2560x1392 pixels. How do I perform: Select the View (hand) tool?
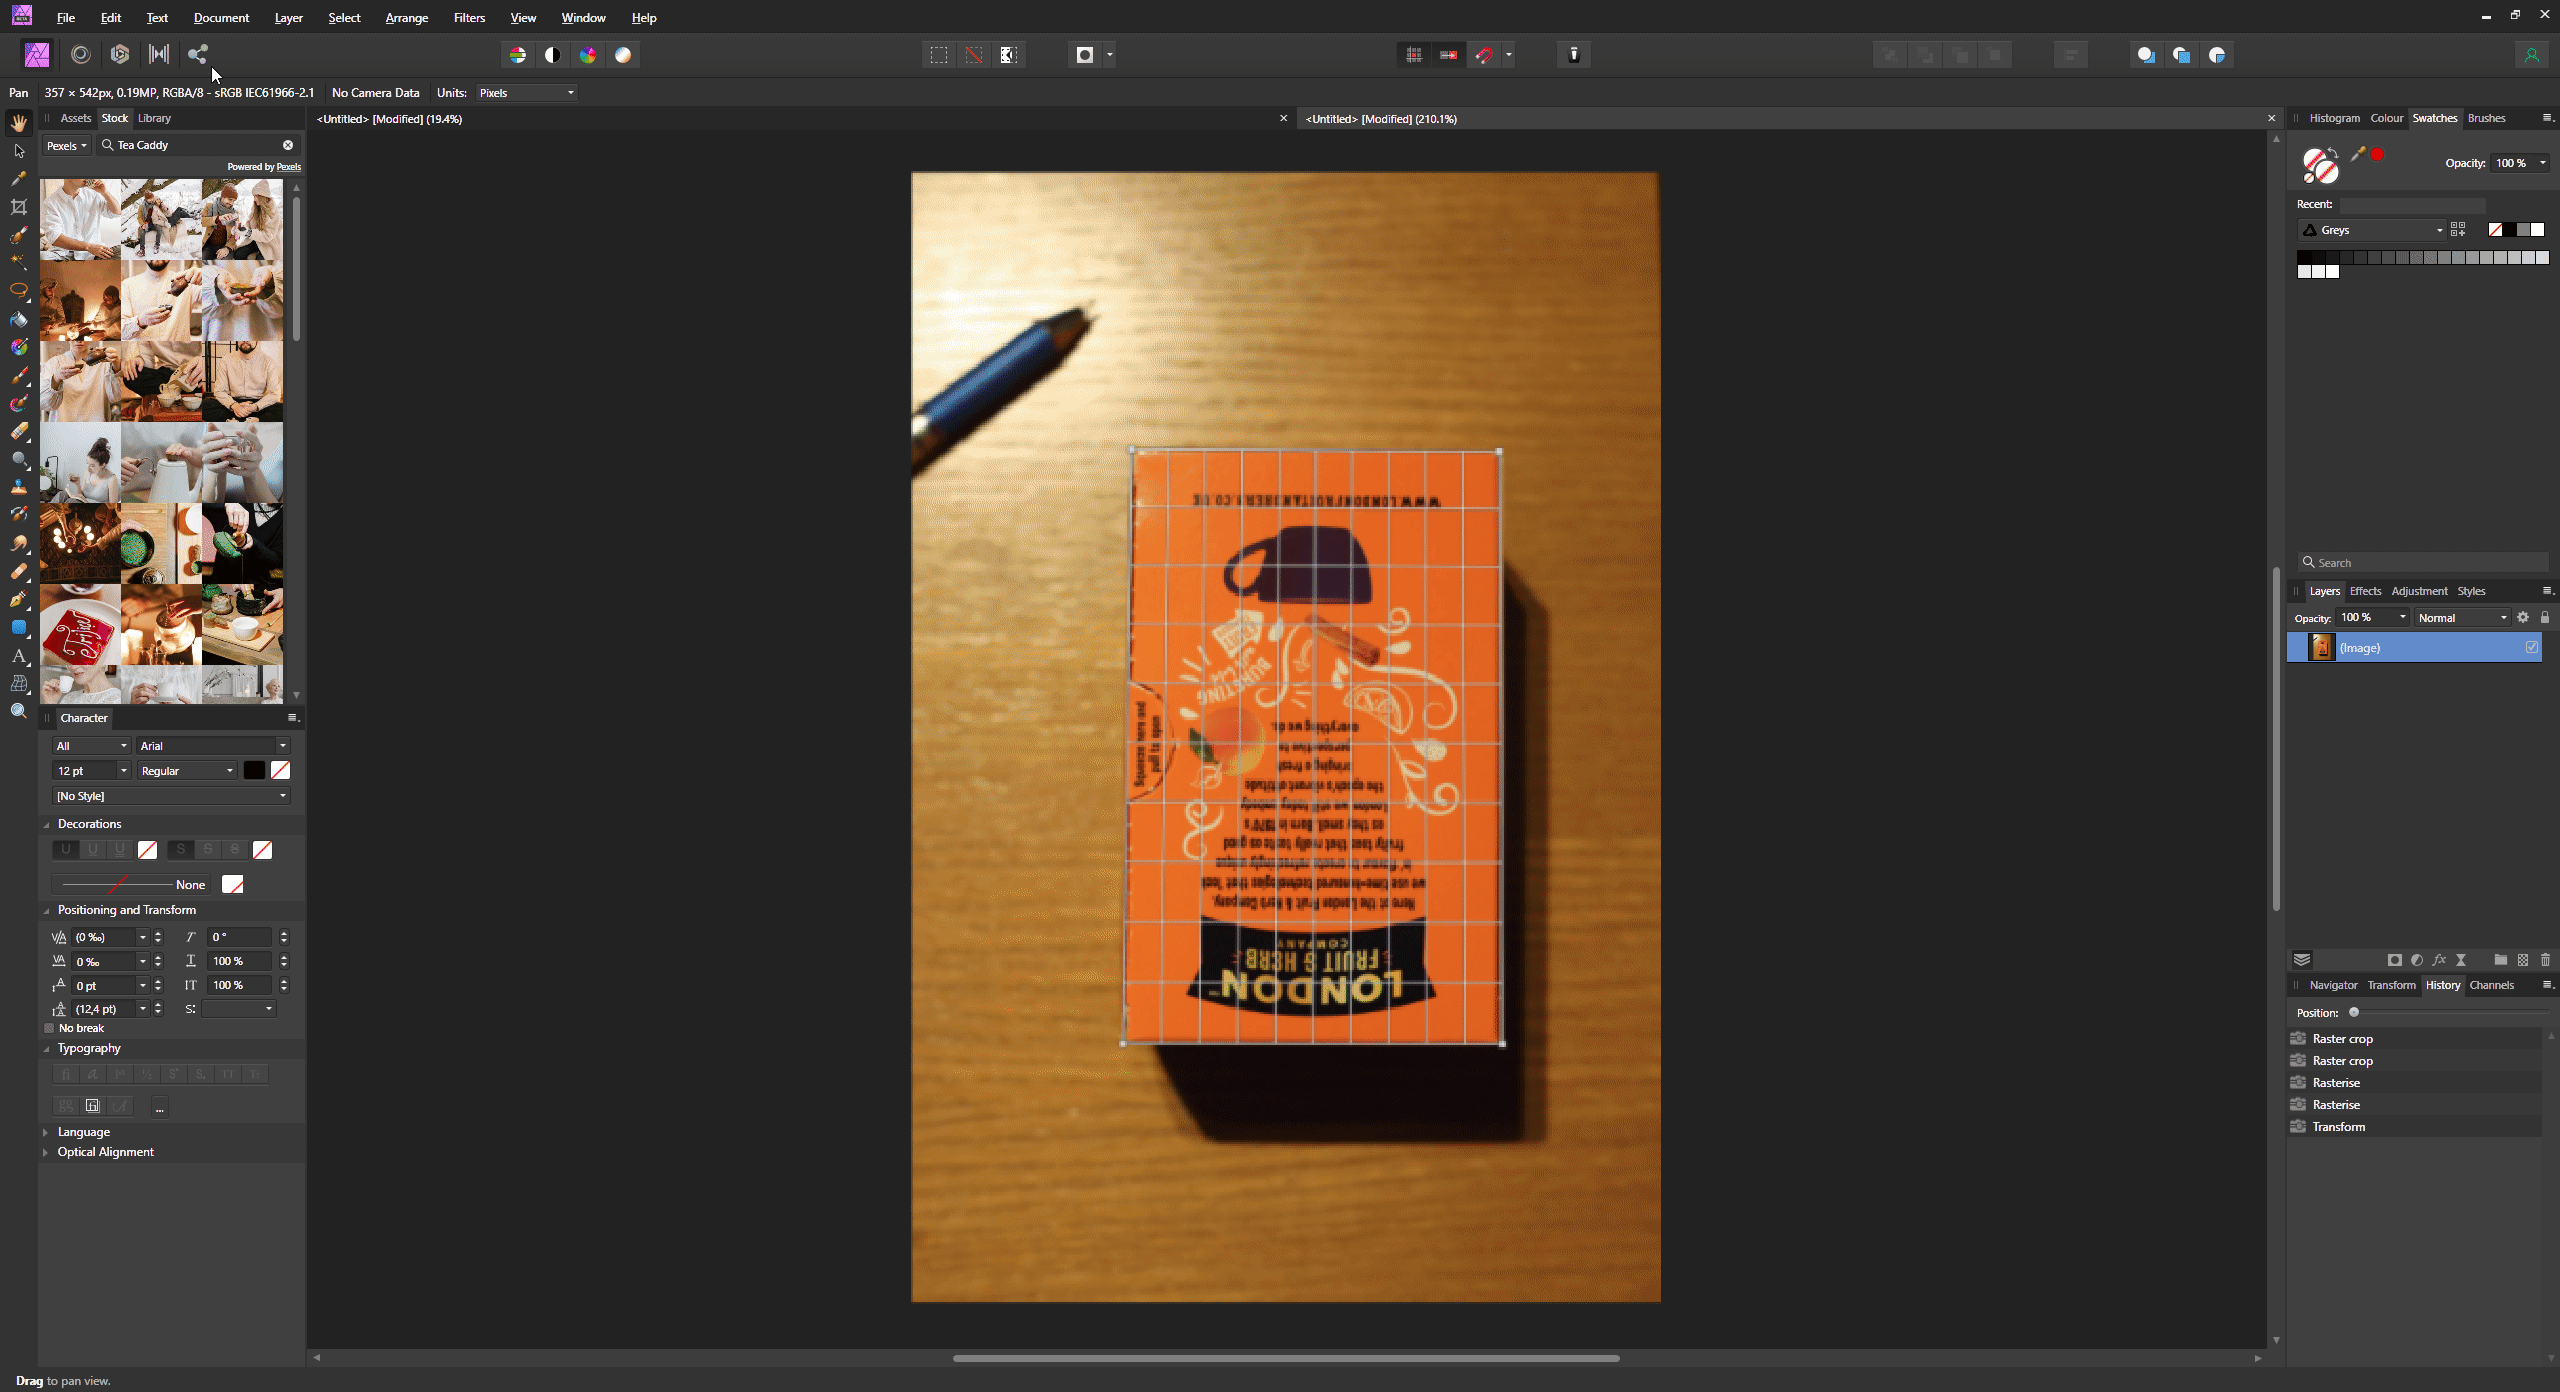pyautogui.click(x=19, y=123)
